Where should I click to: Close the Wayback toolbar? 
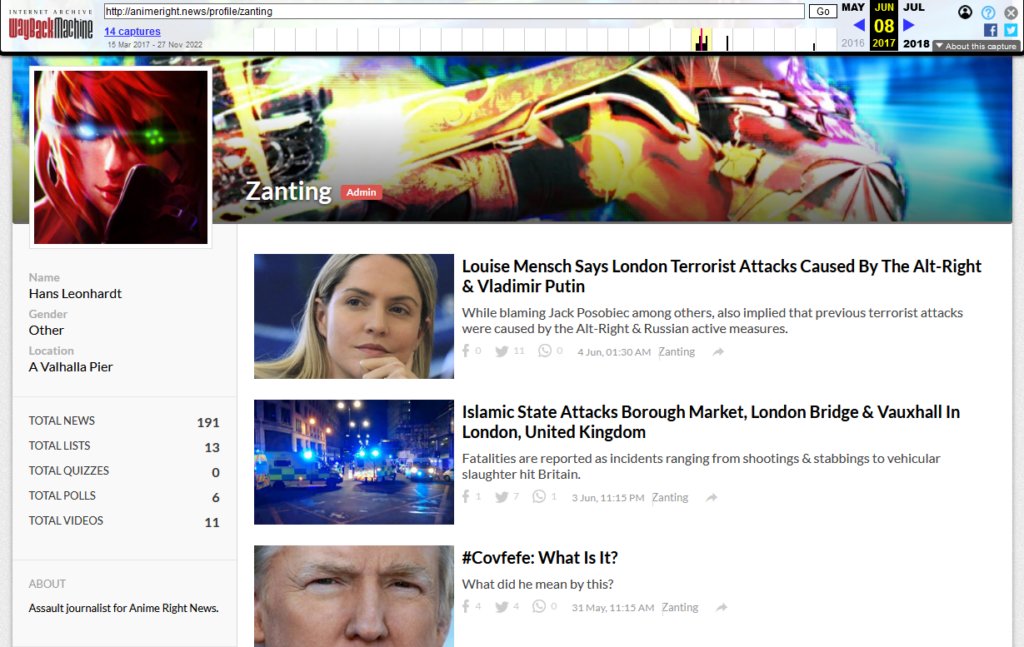point(1011,12)
